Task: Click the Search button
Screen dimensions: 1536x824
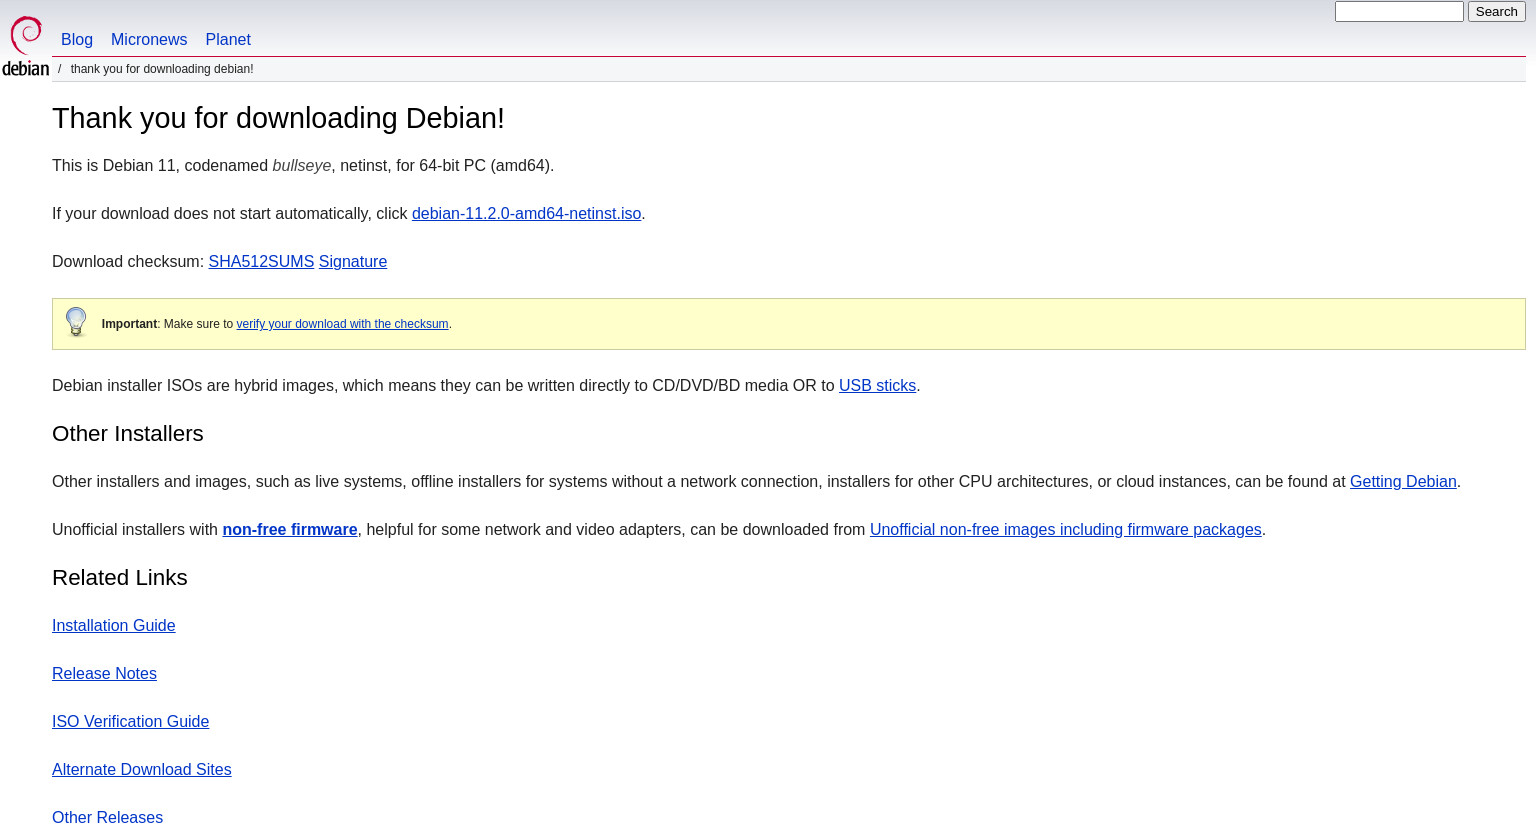Action: pyautogui.click(x=1496, y=11)
